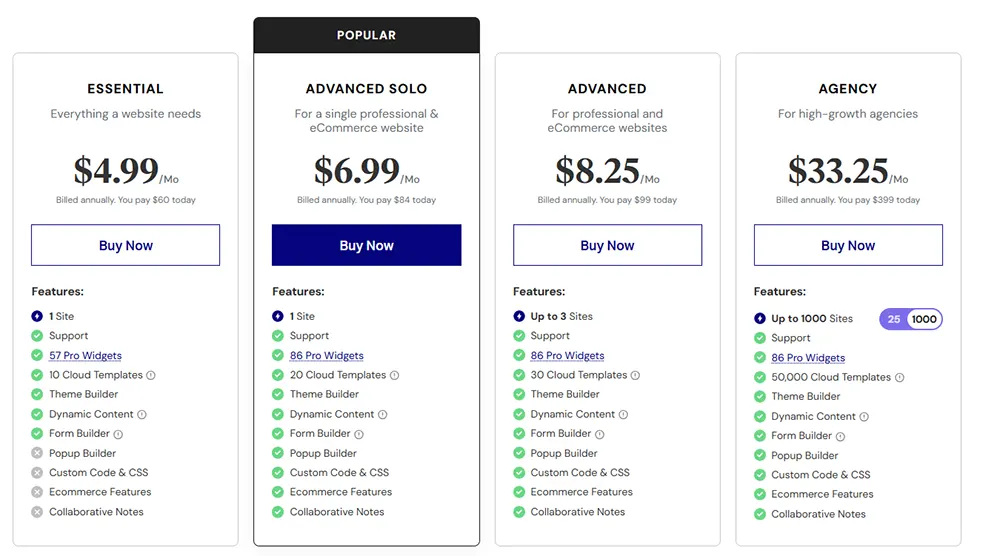Click blue site icon next to Up to 3 Sites
Screen dimensions: 1000x556
click(519, 316)
